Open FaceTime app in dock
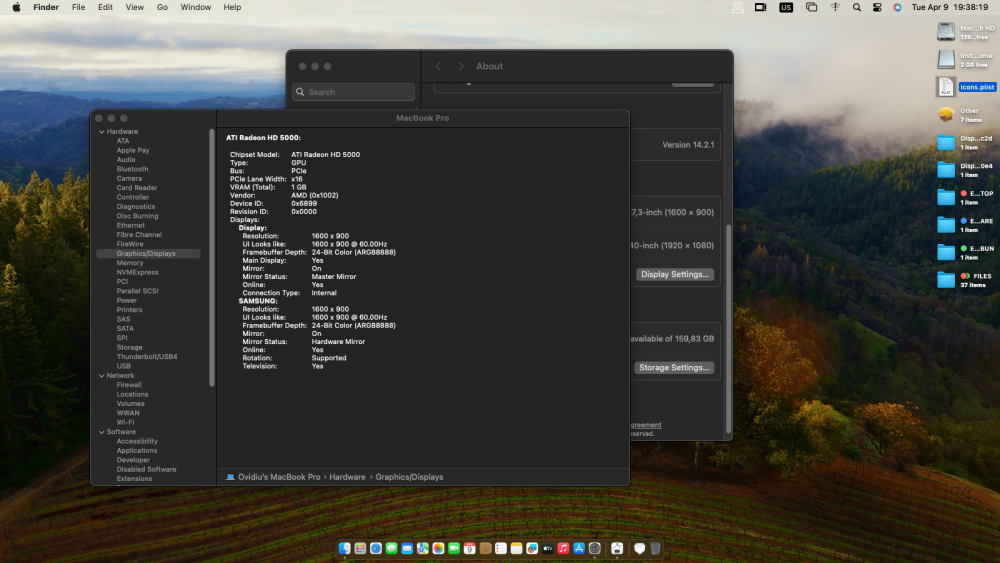 click(454, 548)
